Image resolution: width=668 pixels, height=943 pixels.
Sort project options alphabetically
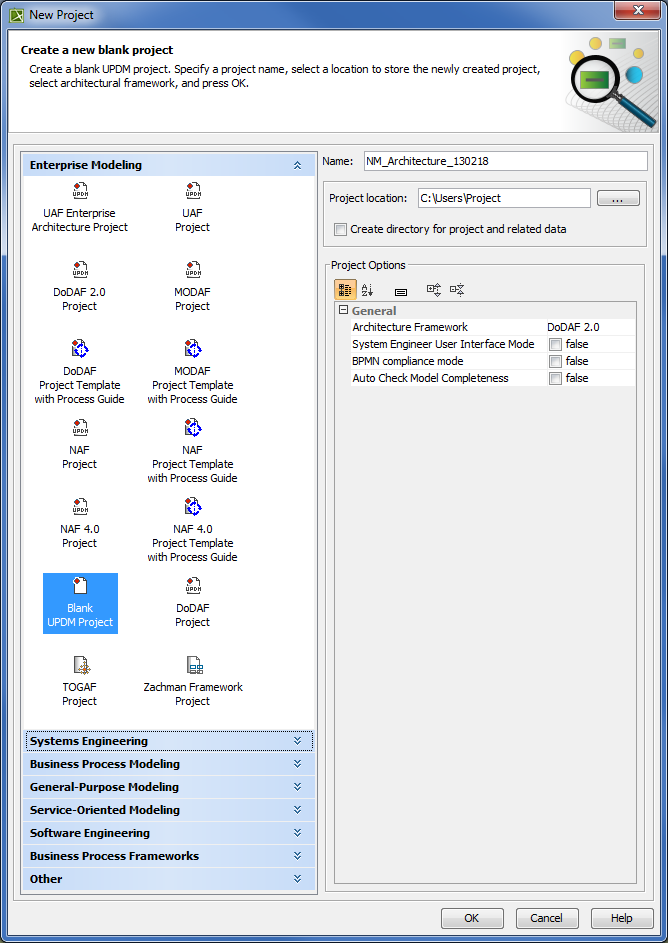click(367, 290)
